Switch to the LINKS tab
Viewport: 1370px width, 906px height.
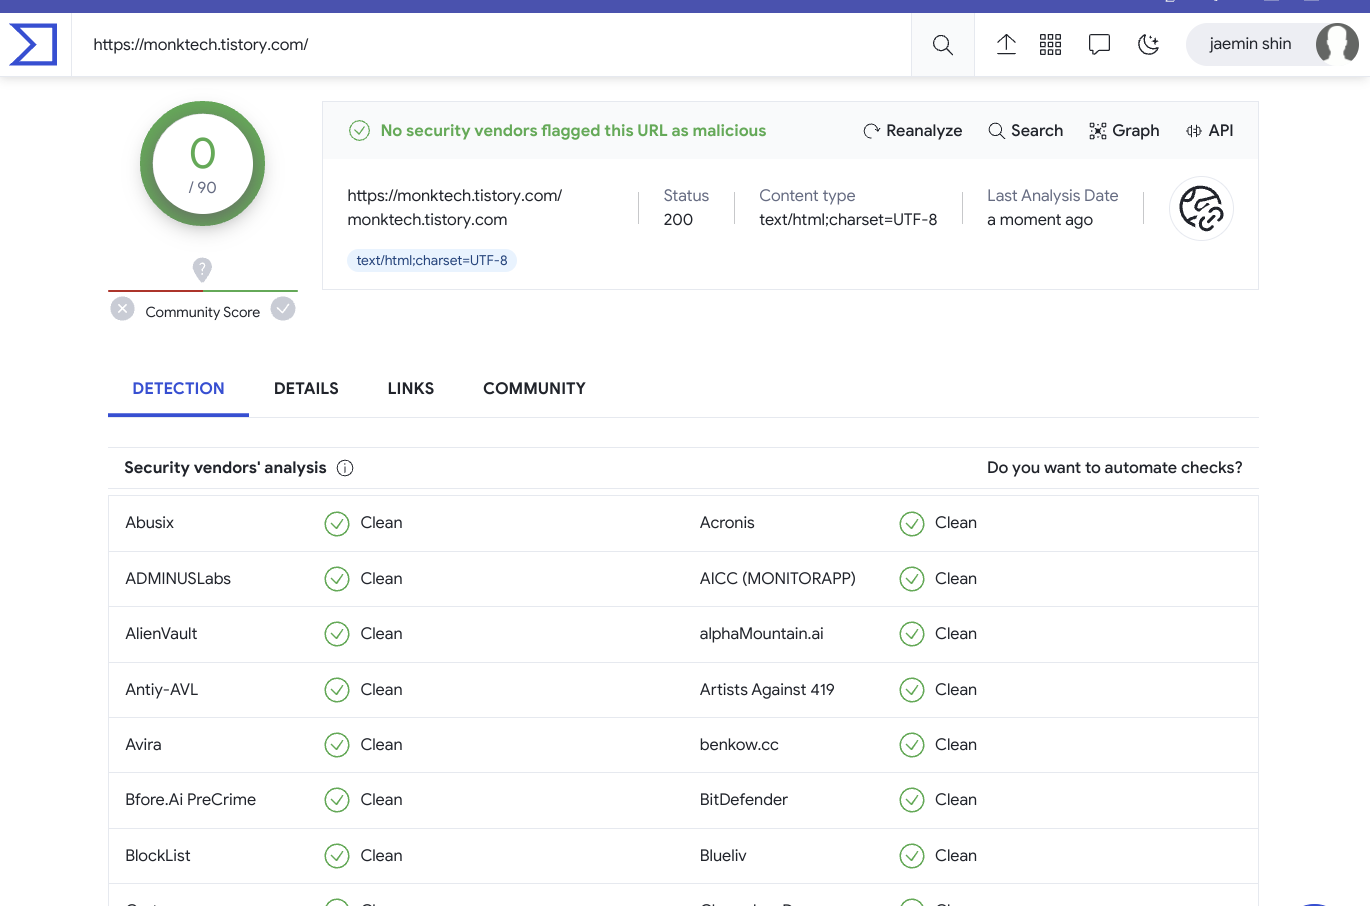[411, 389]
